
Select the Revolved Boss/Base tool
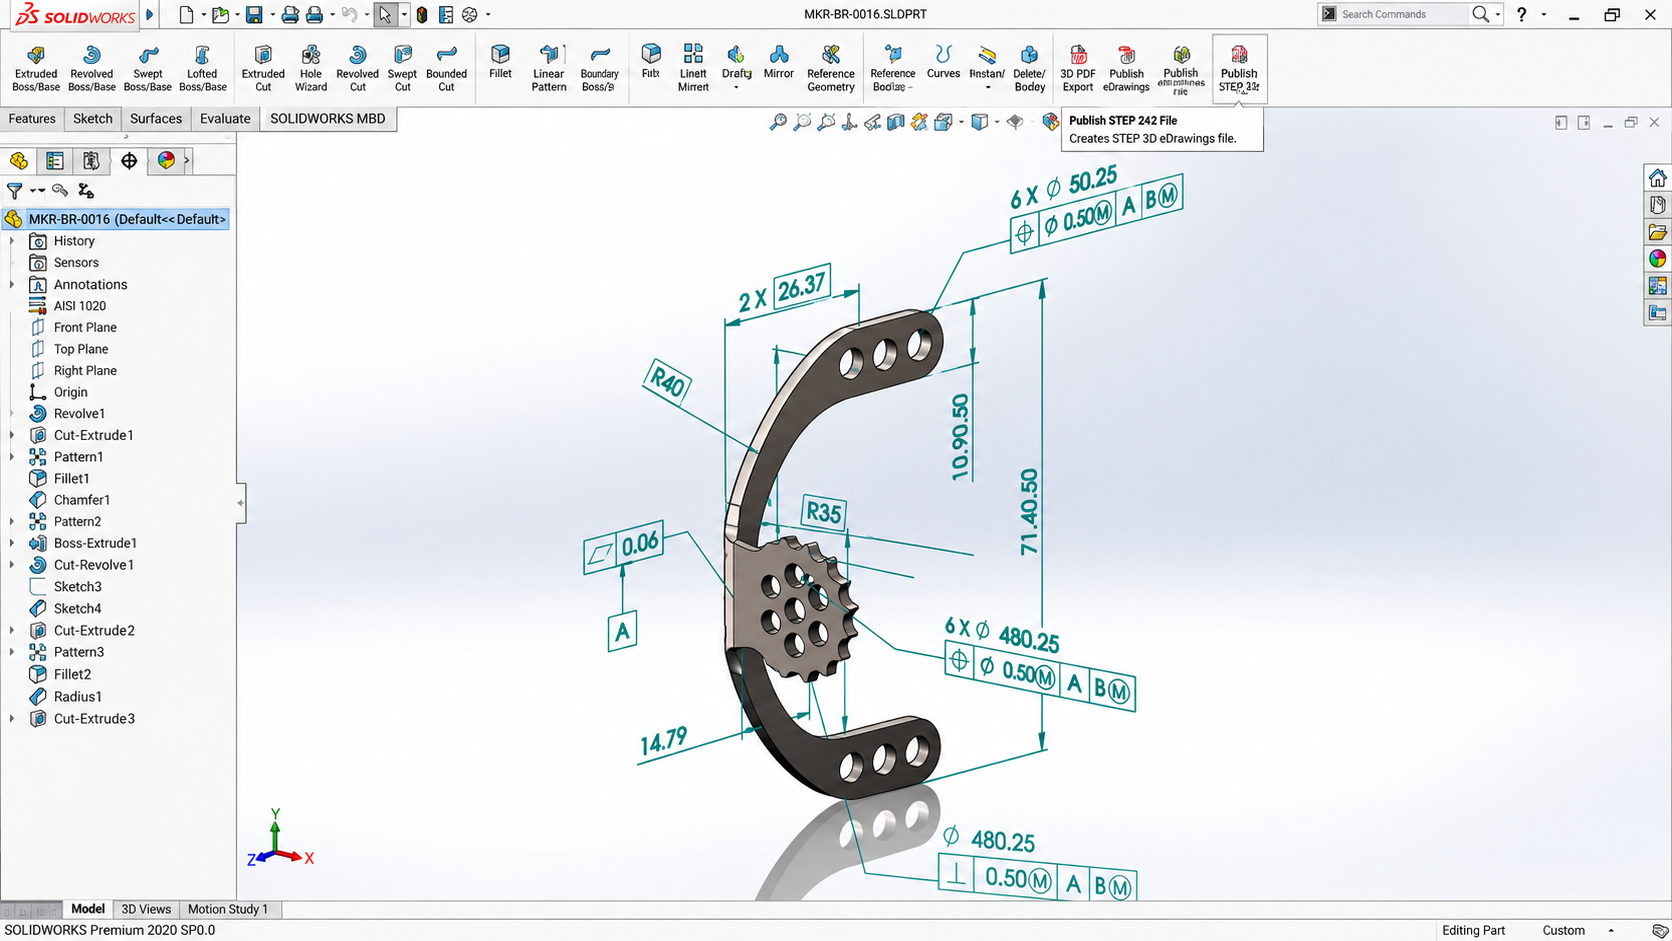point(91,67)
